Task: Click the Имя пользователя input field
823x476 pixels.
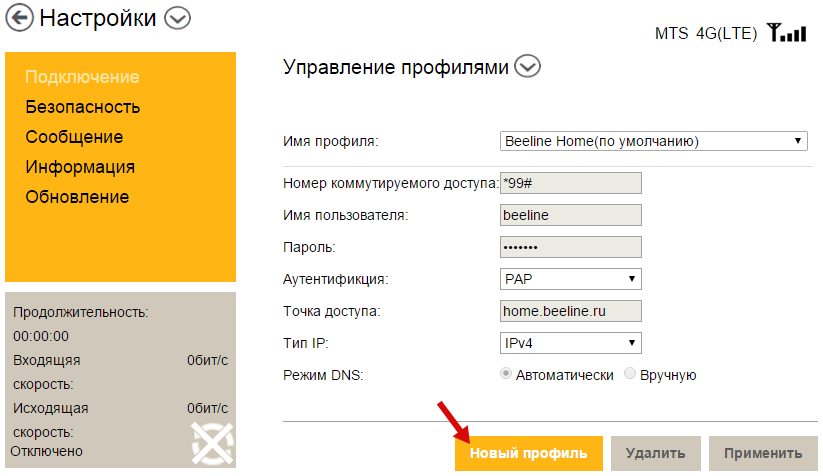Action: pos(570,215)
